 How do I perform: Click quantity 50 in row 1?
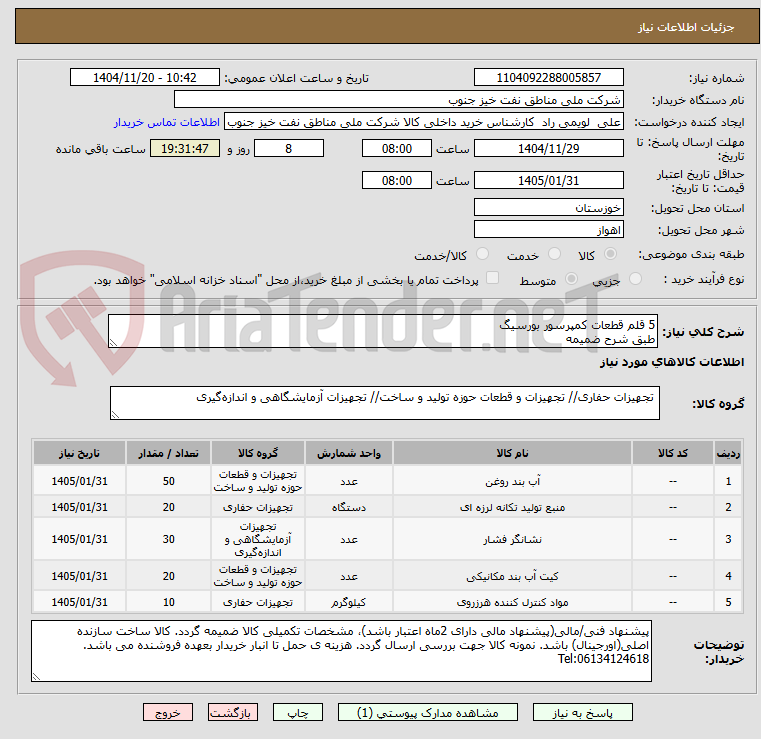[x=168, y=481]
